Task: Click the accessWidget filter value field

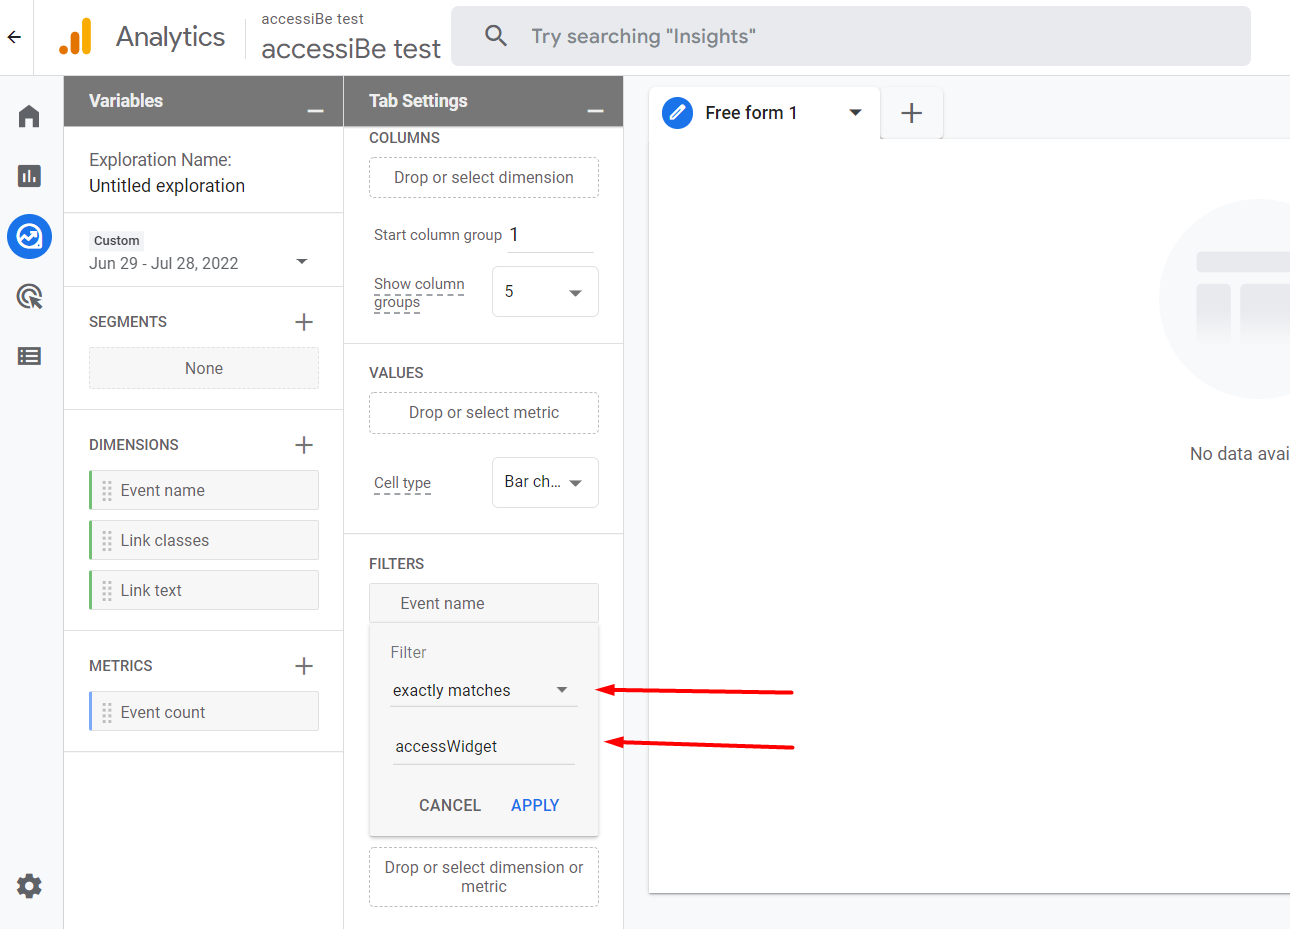Action: [x=483, y=746]
